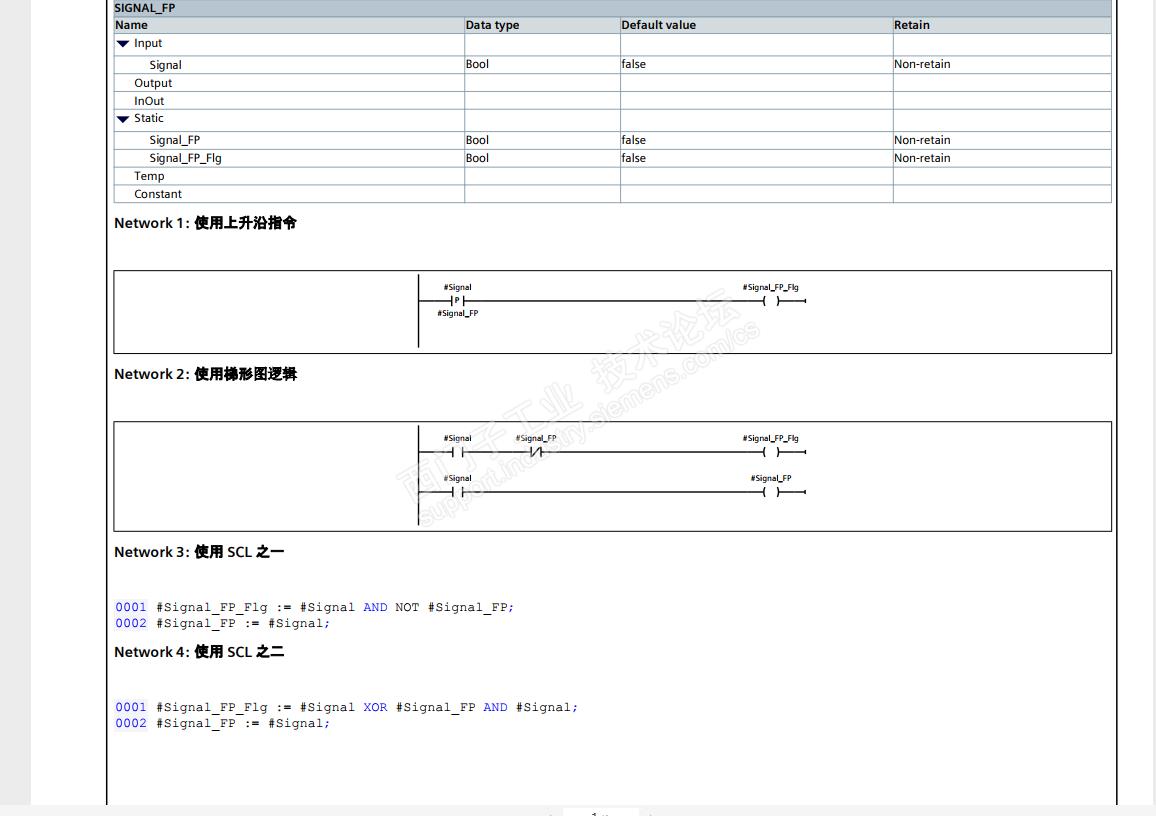
Task: Select the Static row label
Action: click(148, 119)
